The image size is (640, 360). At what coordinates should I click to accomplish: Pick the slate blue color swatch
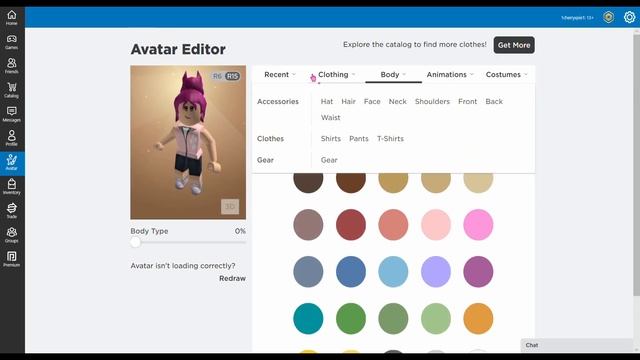(308, 272)
